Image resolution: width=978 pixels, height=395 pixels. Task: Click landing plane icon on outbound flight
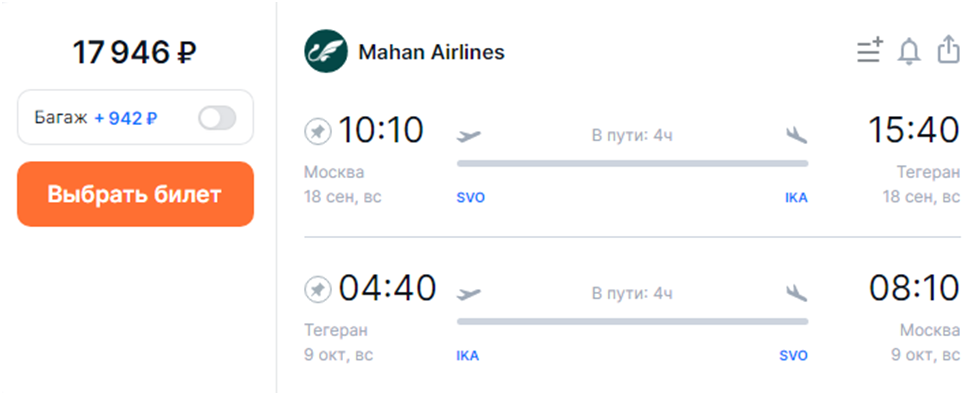tap(796, 135)
